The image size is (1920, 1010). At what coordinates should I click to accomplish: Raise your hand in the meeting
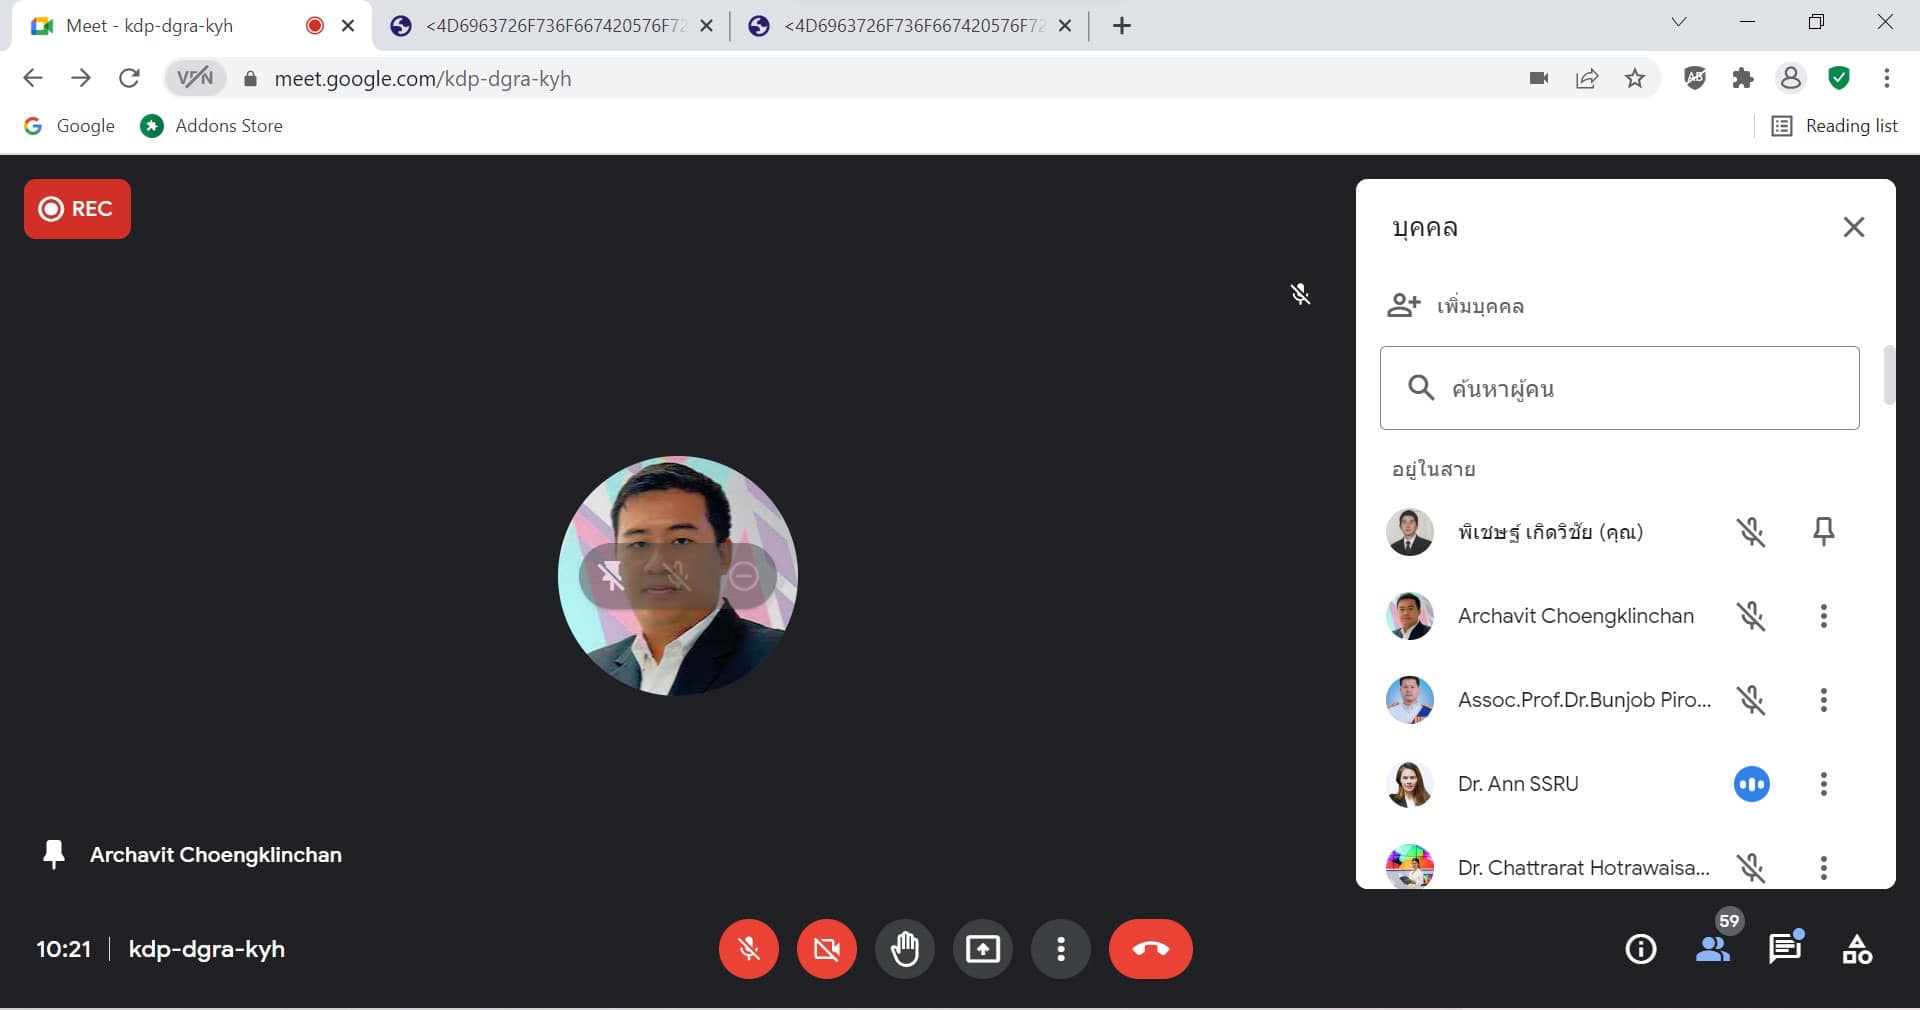pyautogui.click(x=904, y=948)
